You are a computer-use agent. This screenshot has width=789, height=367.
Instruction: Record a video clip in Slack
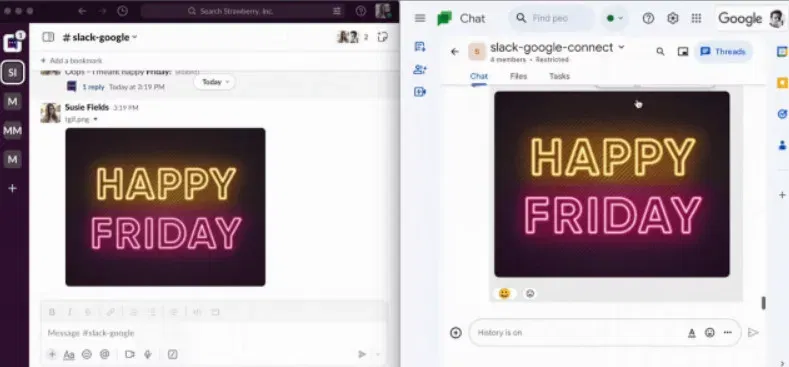pos(130,354)
